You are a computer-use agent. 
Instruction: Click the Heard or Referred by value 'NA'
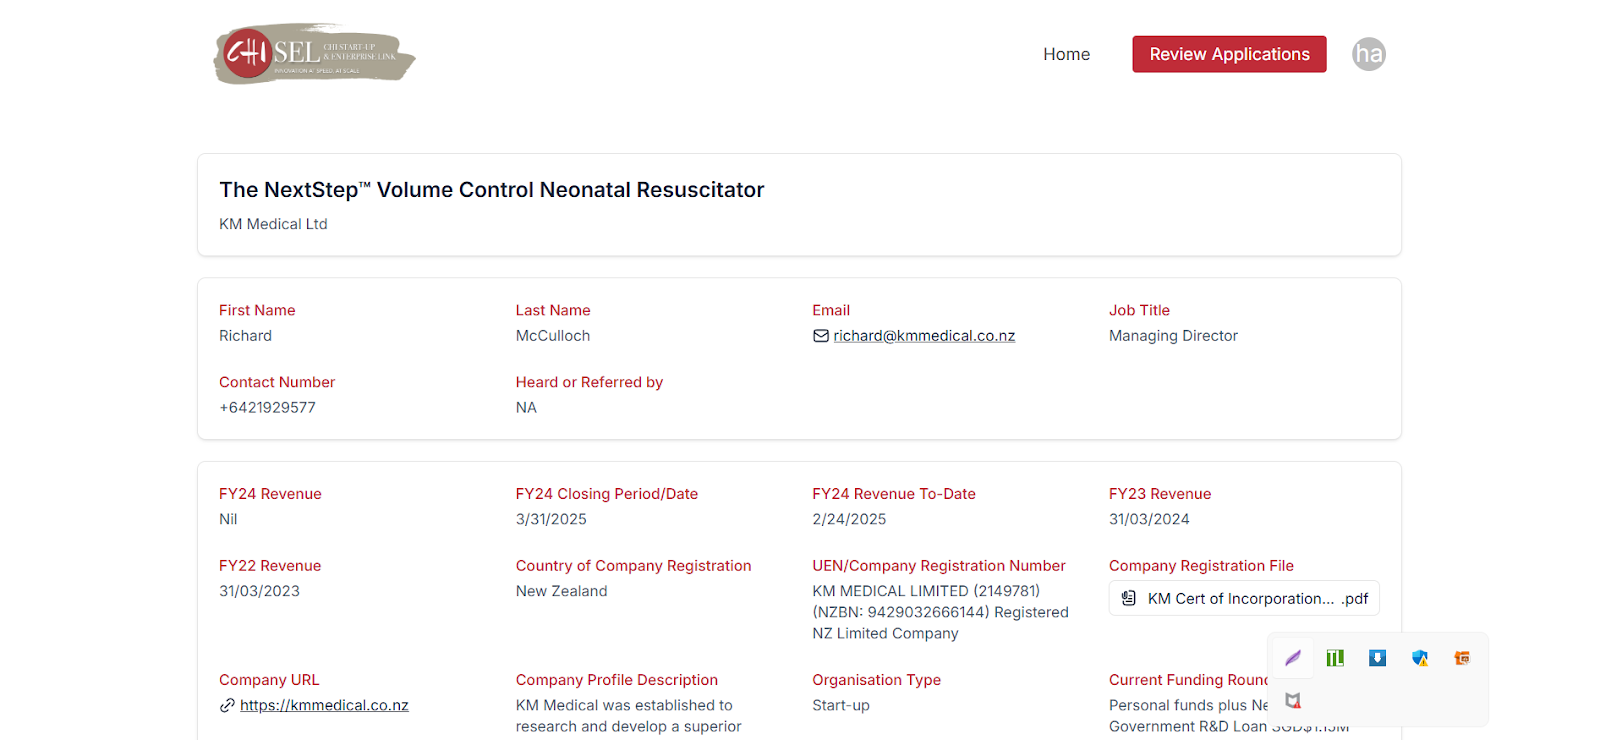point(526,408)
